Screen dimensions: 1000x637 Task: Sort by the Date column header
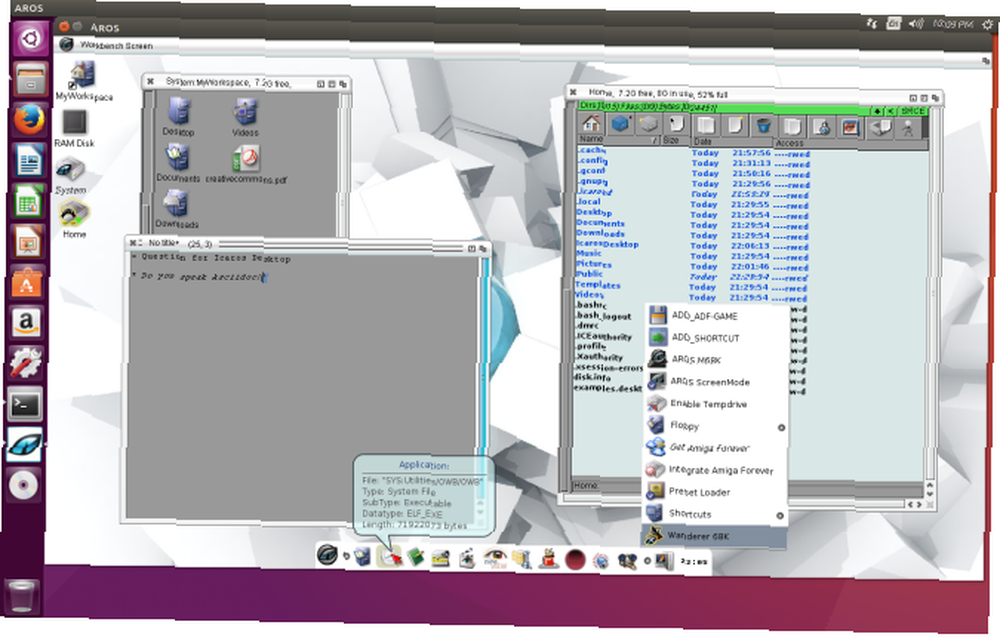click(x=732, y=142)
